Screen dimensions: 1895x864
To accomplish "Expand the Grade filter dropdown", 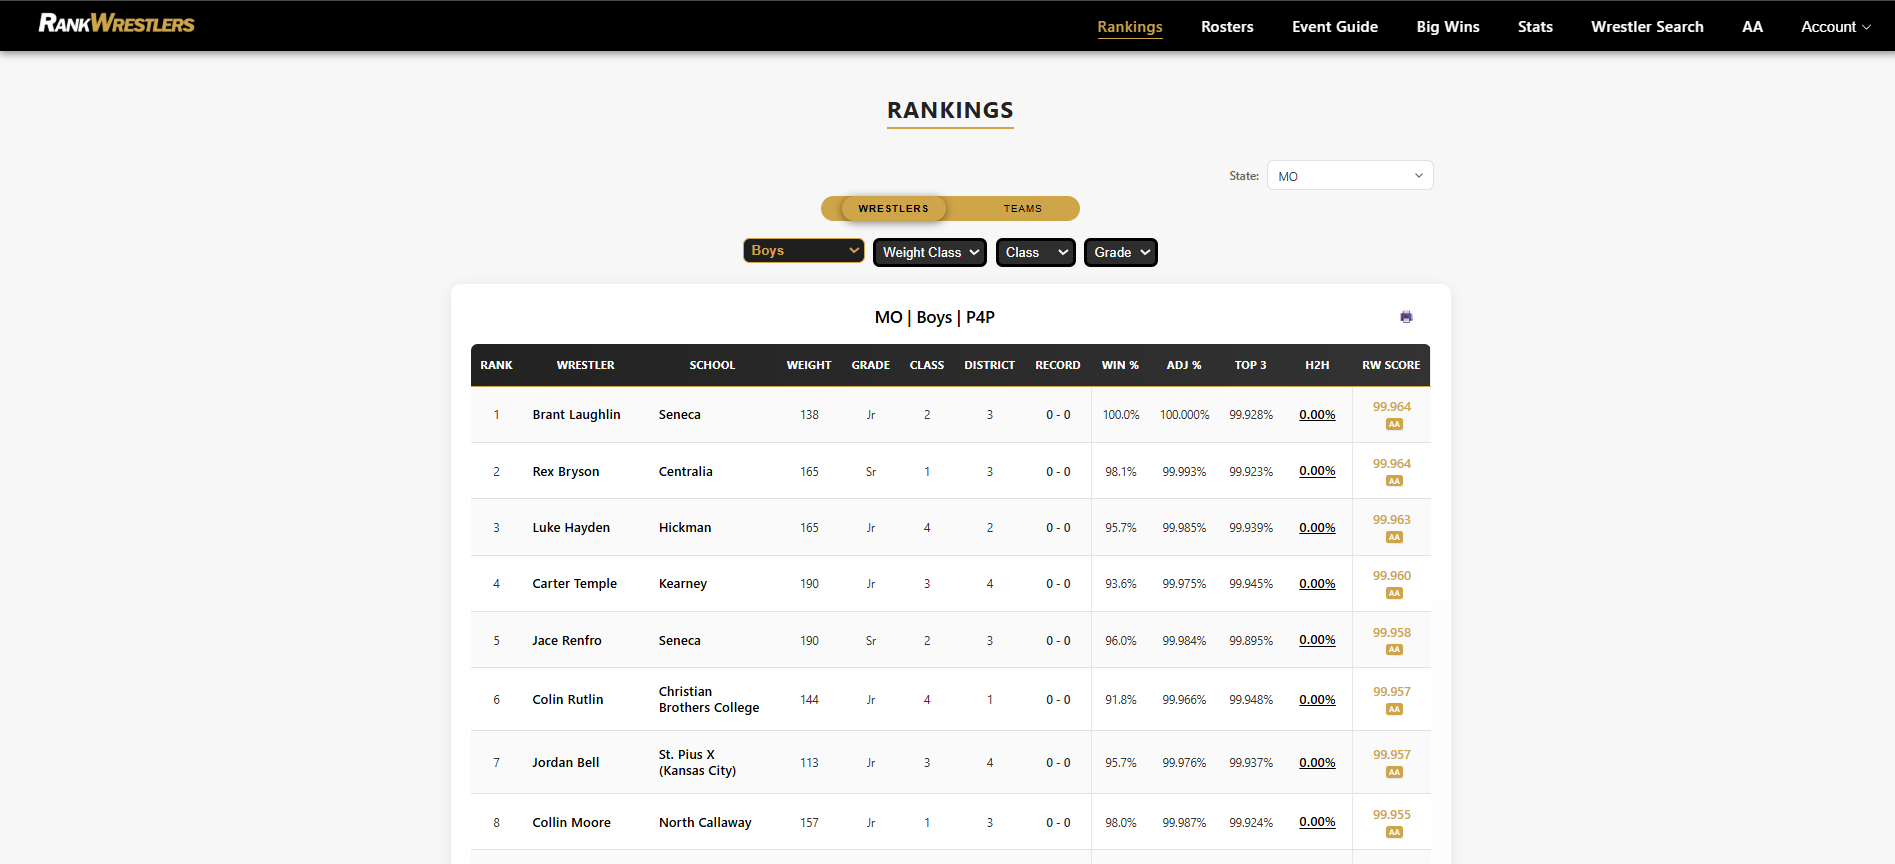I will pos(1120,253).
